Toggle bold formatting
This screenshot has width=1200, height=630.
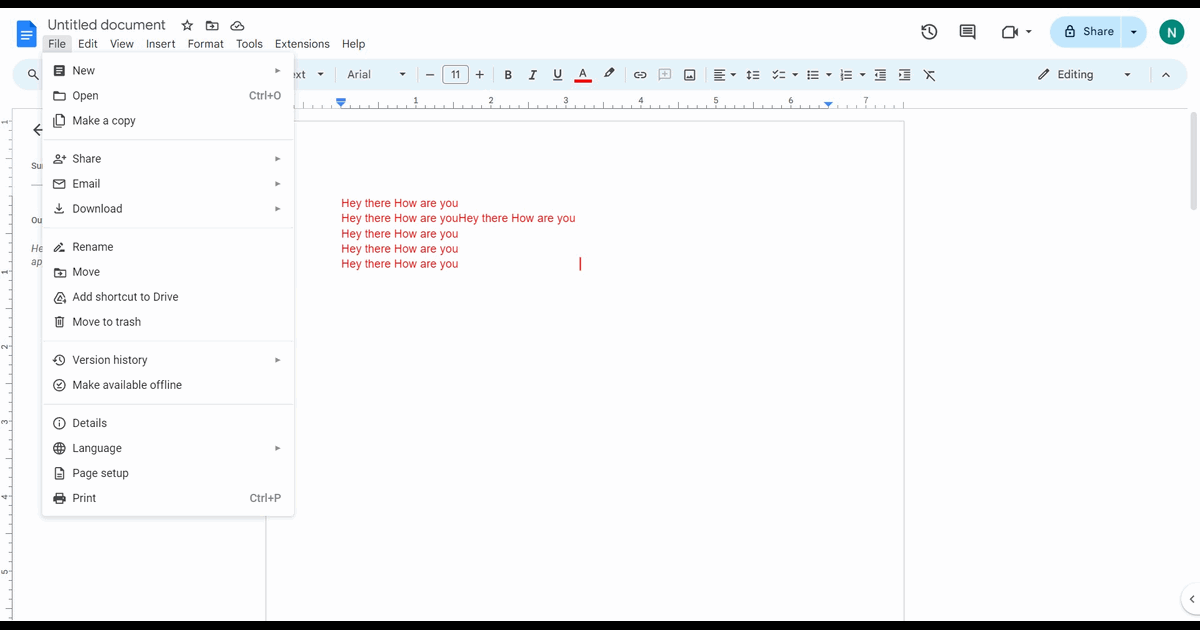tap(508, 75)
